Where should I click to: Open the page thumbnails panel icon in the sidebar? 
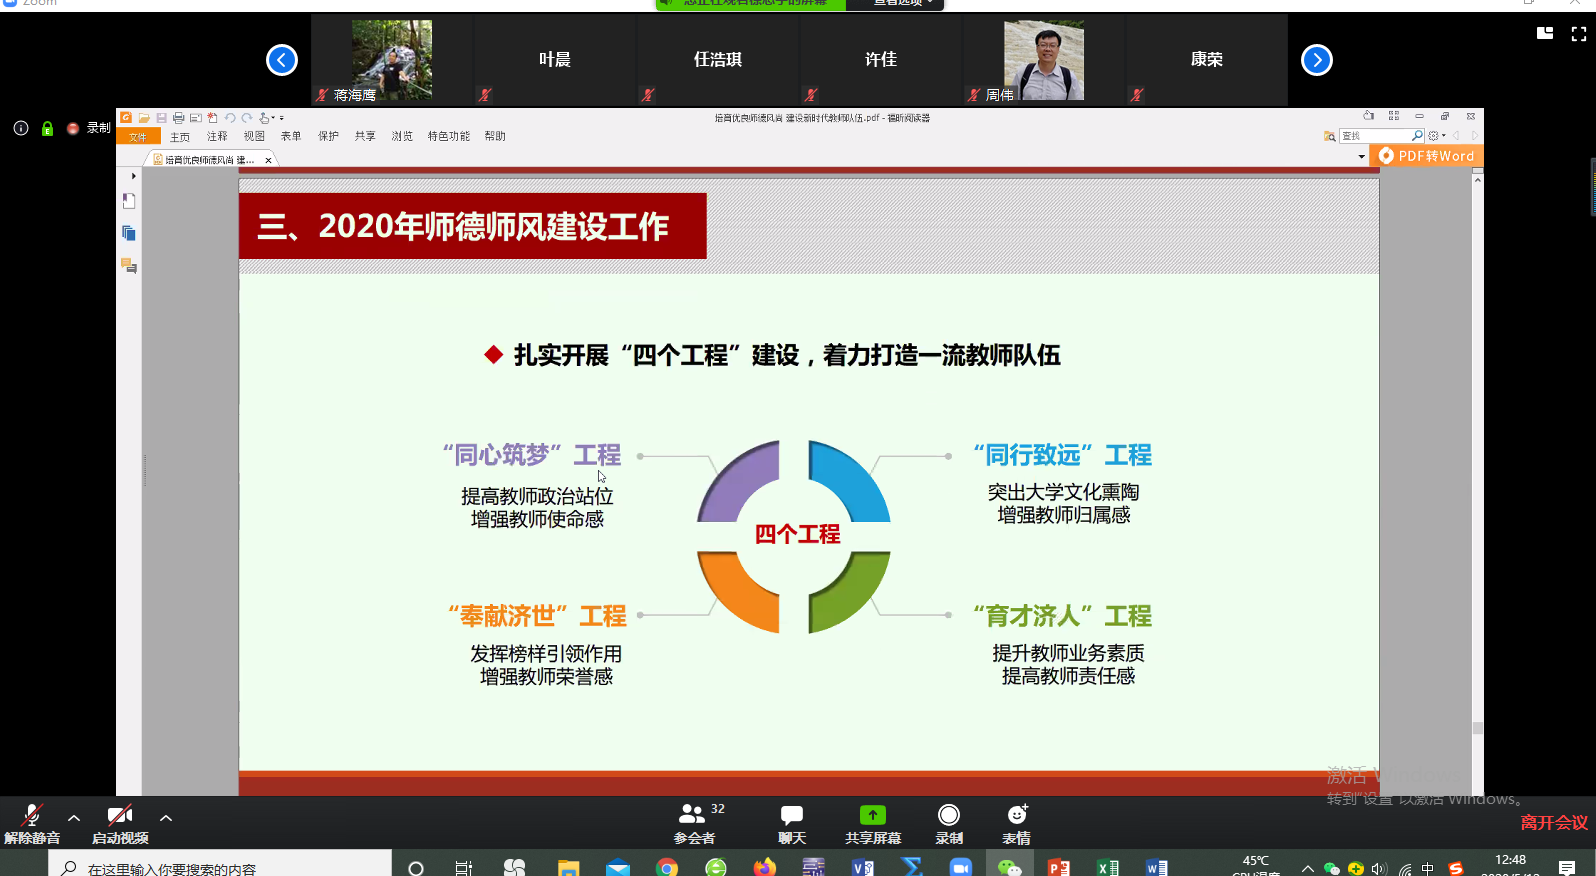coord(129,233)
